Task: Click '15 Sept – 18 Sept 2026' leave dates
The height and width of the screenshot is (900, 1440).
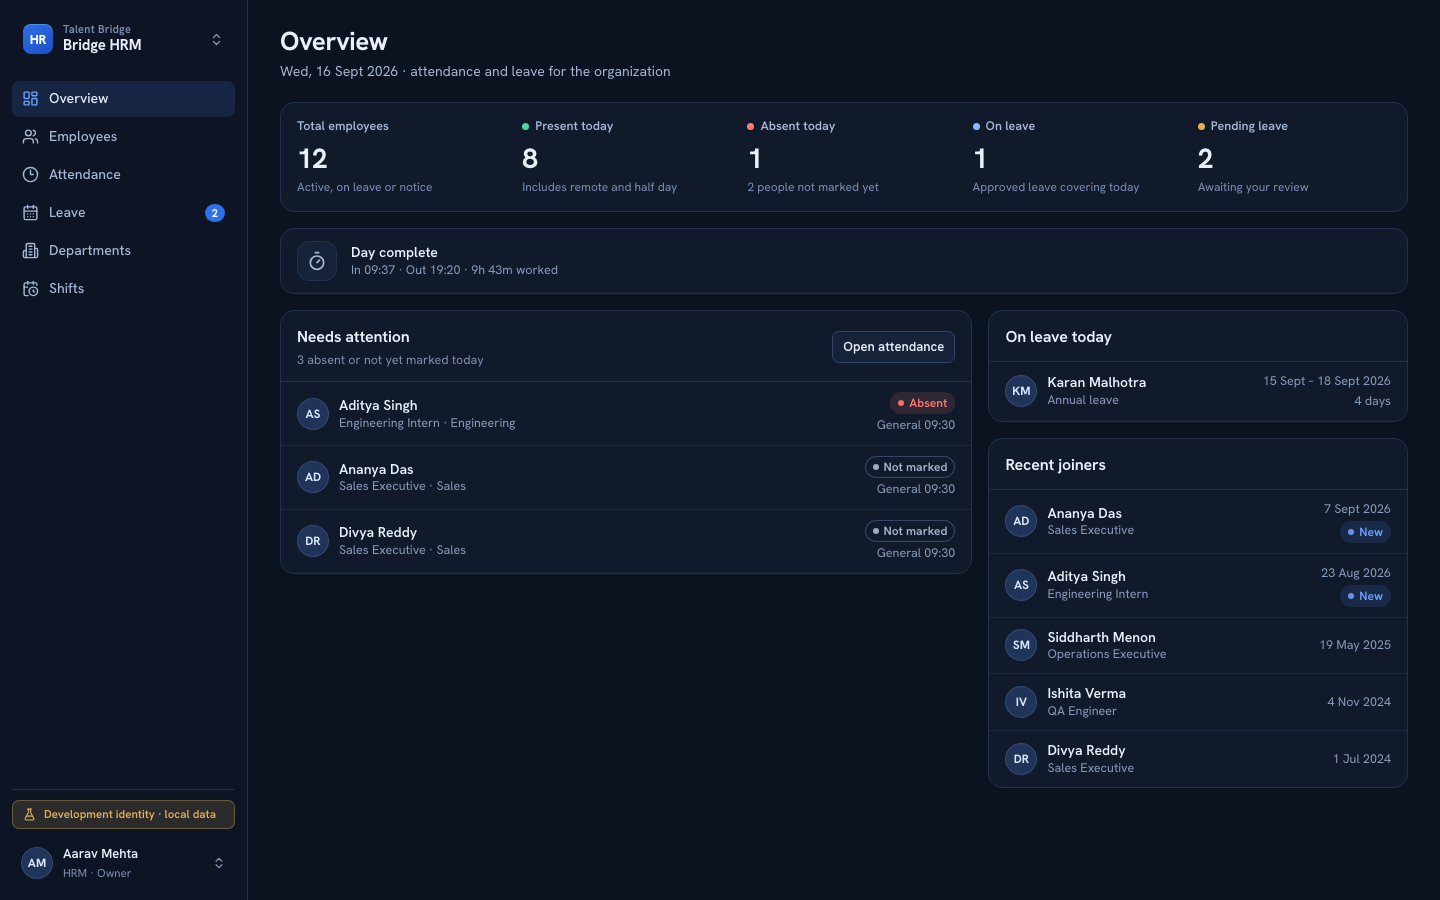Action: (1326, 381)
